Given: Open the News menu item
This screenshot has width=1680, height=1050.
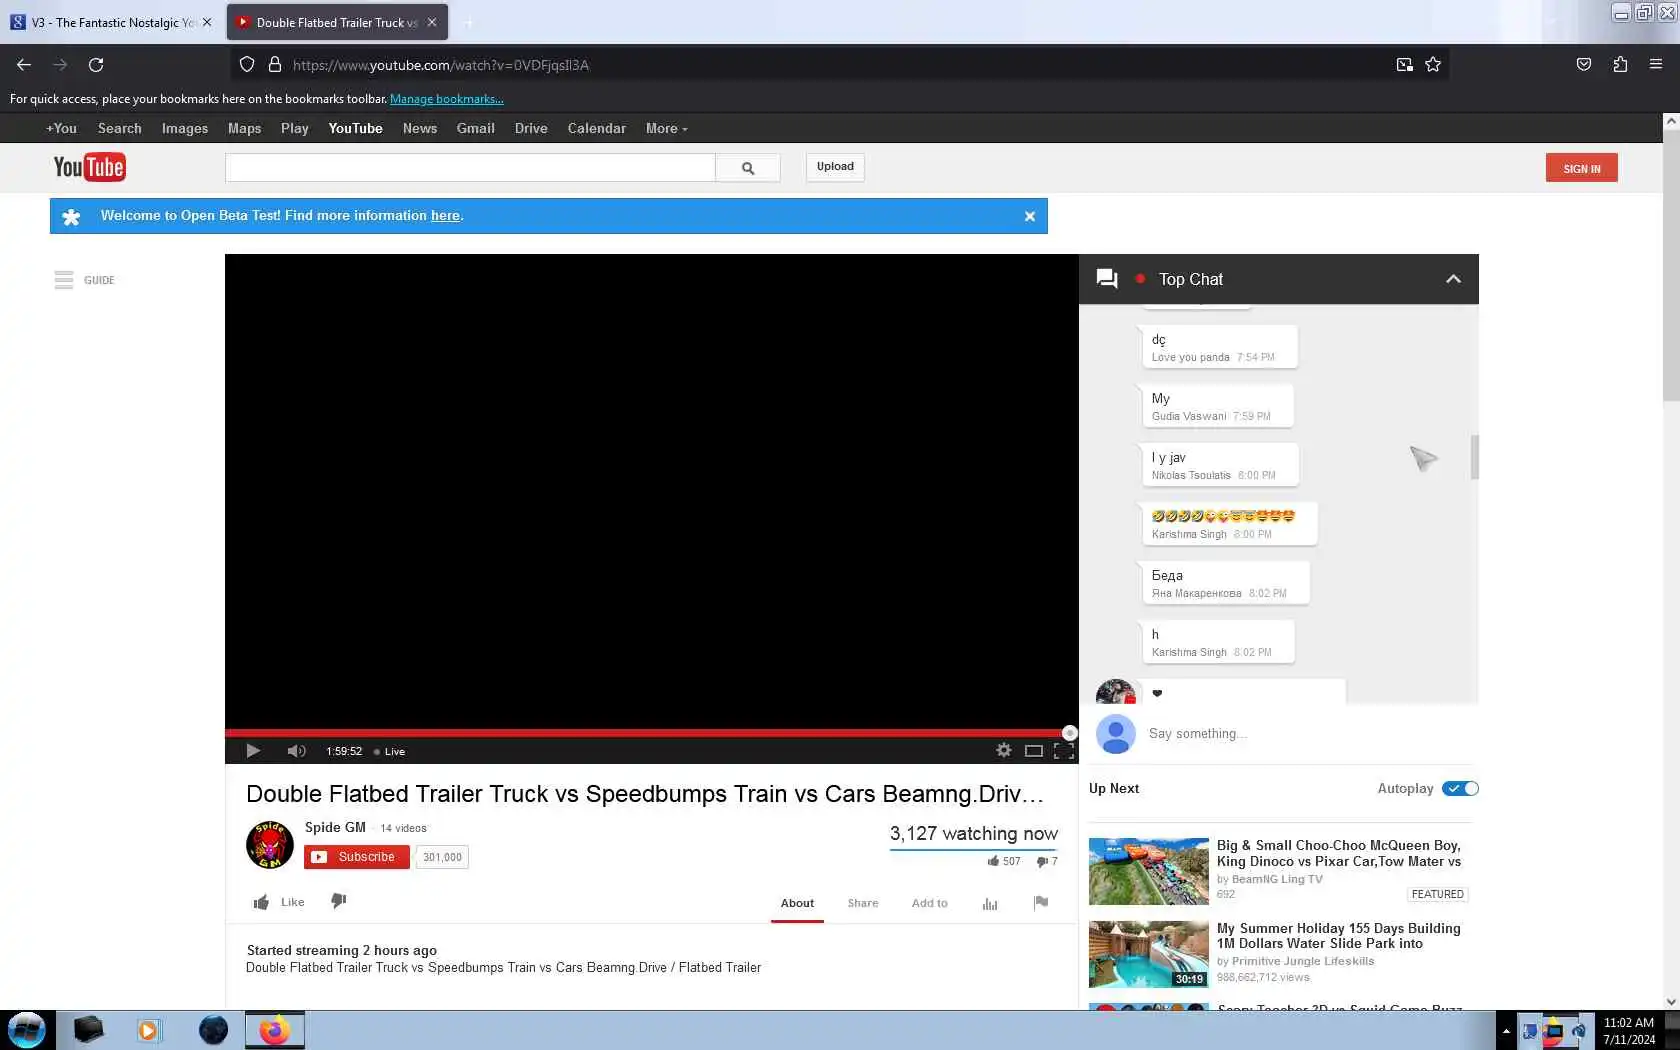Looking at the screenshot, I should coord(420,128).
